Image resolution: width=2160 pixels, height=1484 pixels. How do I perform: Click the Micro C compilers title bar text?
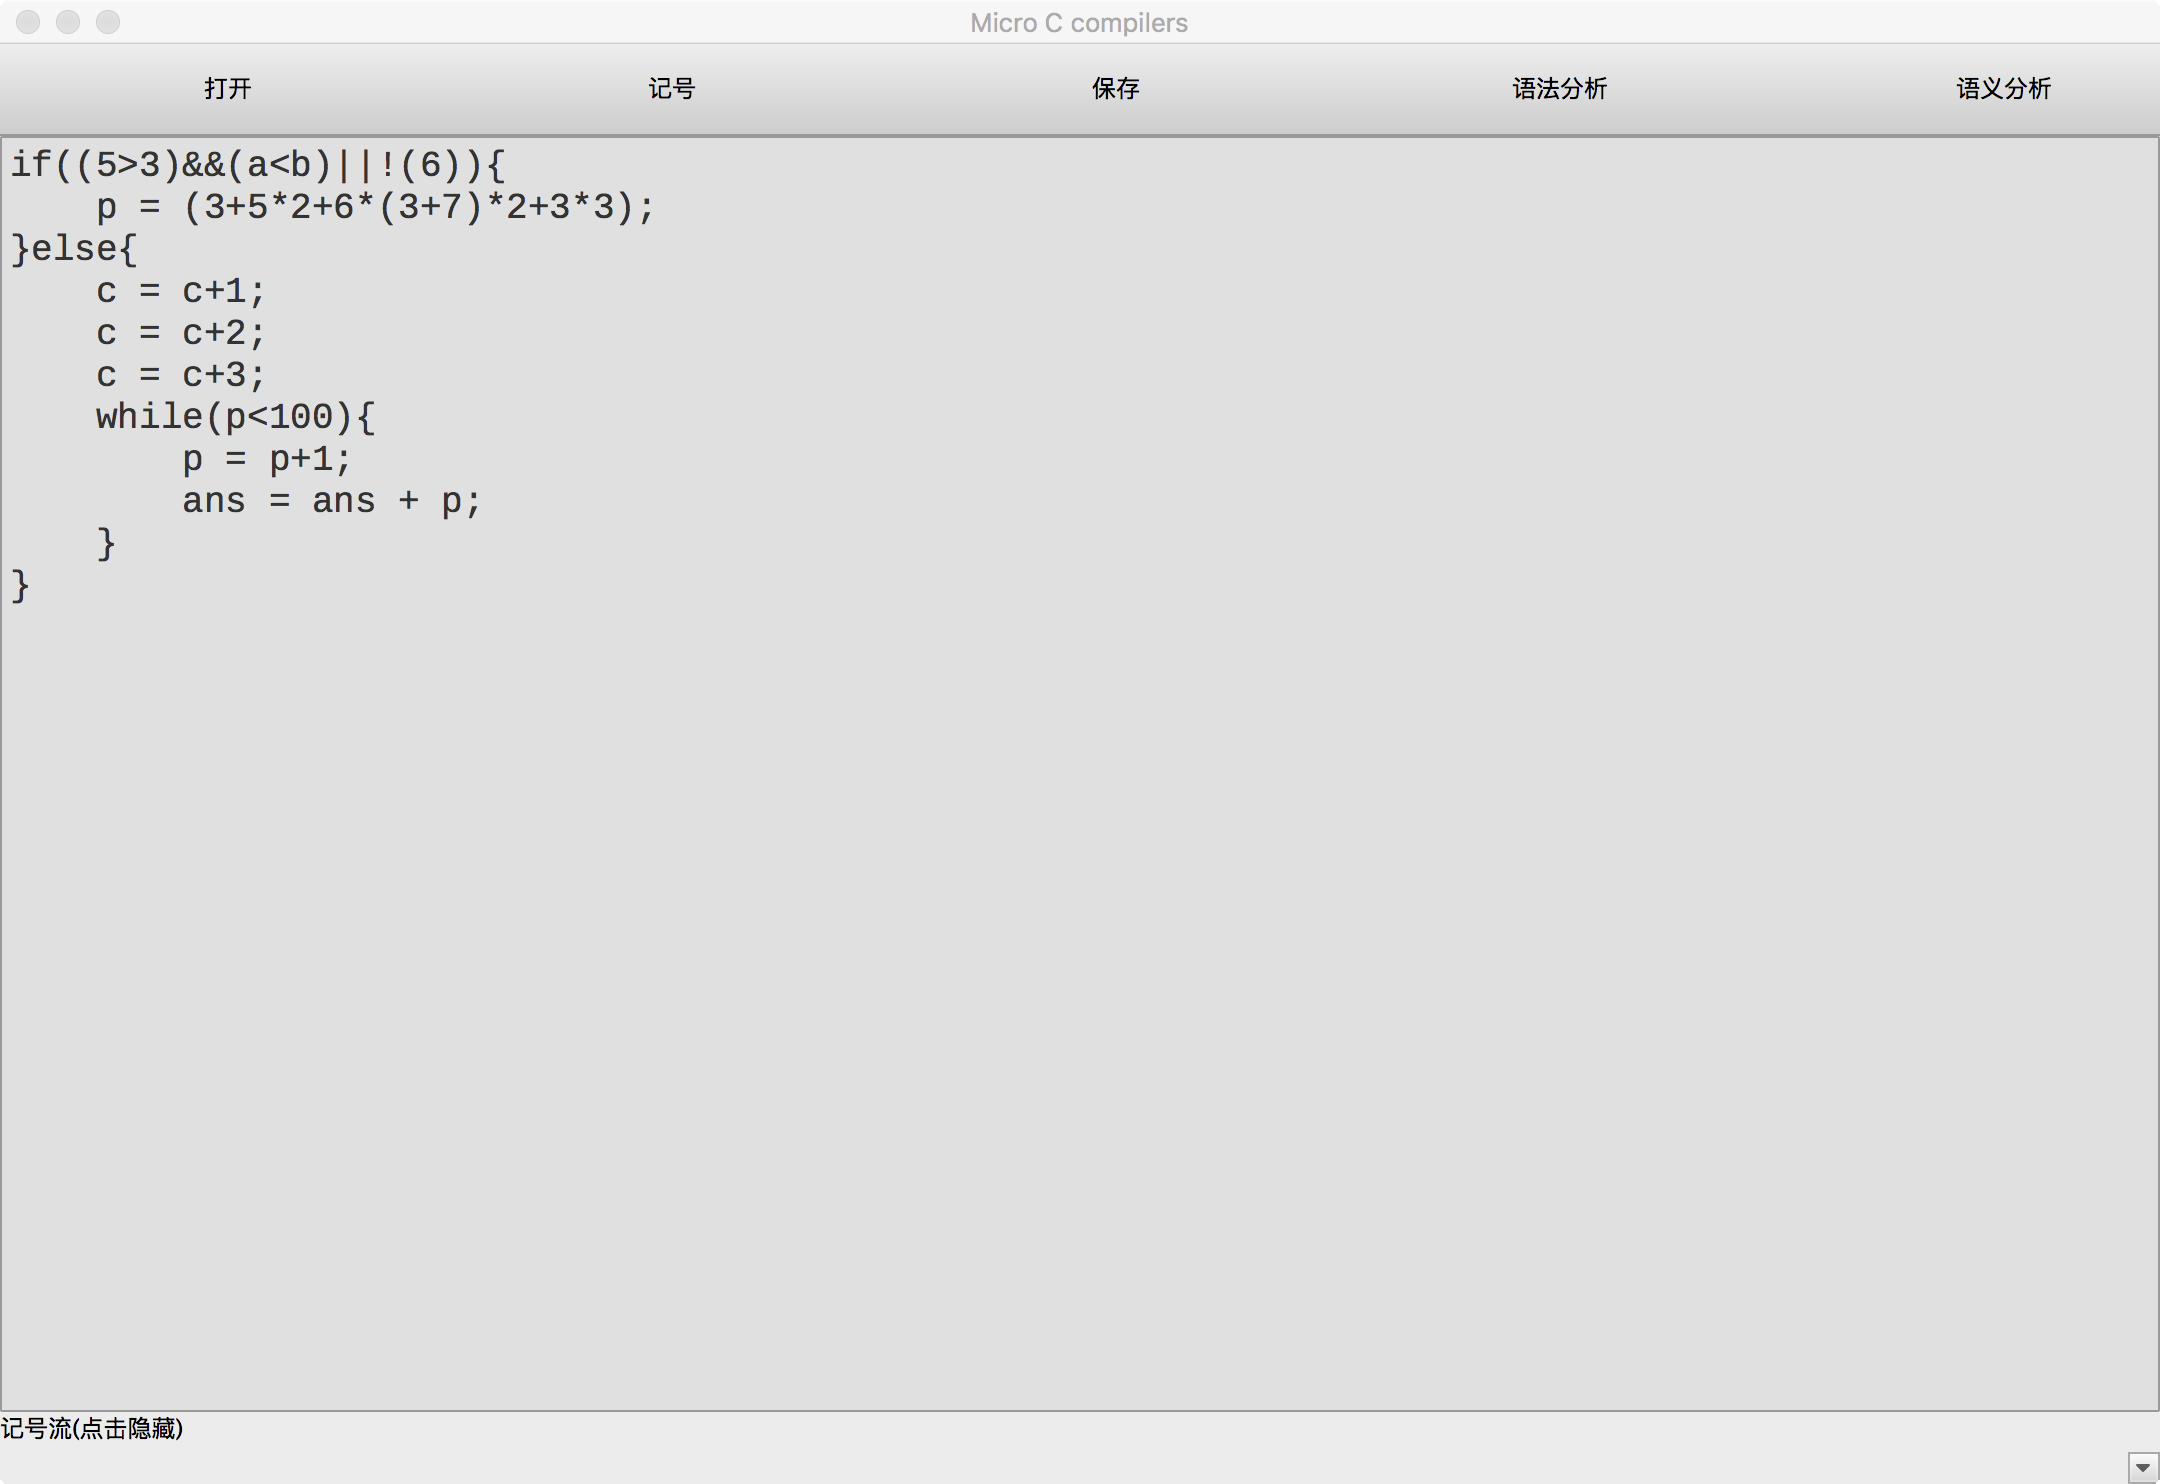tap(1079, 23)
